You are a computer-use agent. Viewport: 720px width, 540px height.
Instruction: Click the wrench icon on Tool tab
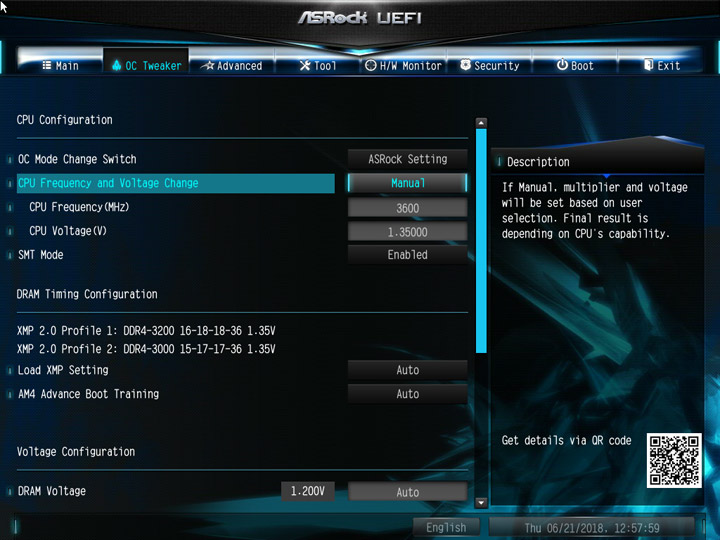click(305, 65)
